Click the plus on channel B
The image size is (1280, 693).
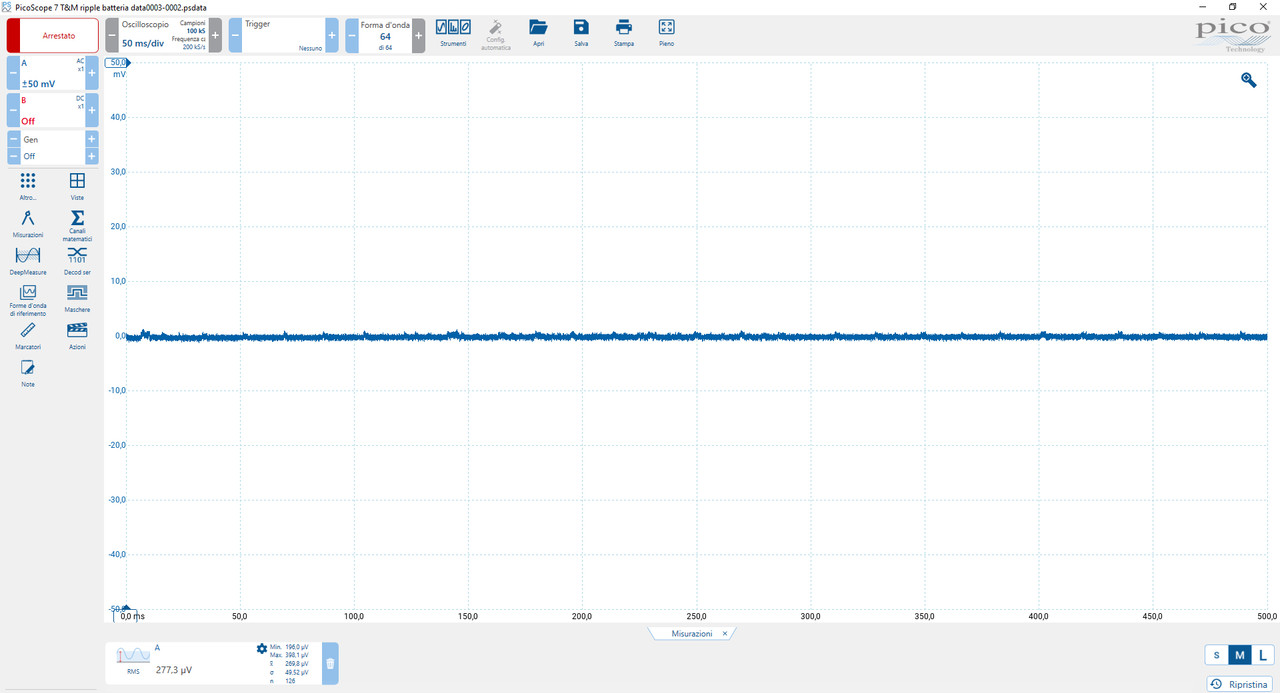pyautogui.click(x=92, y=110)
